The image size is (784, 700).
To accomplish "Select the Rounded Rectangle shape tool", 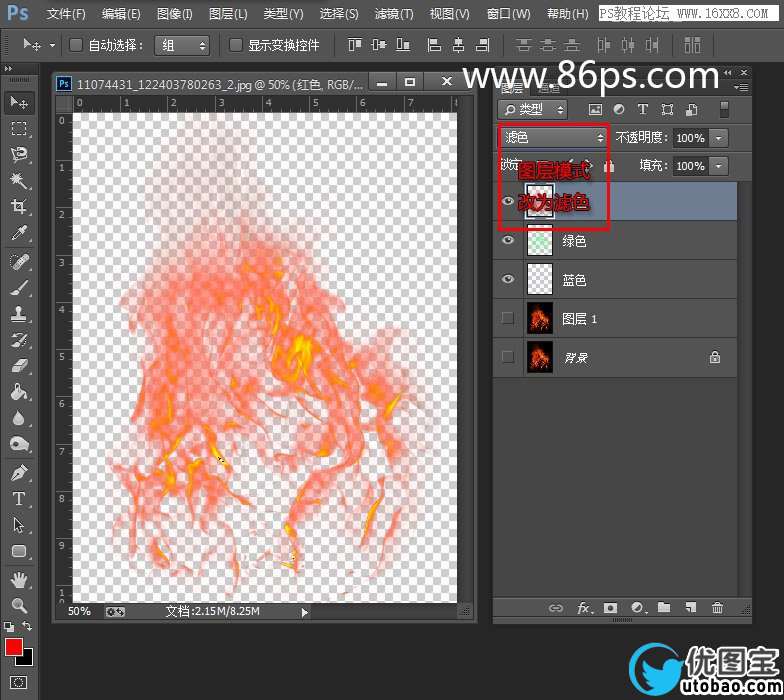I will [x=19, y=551].
